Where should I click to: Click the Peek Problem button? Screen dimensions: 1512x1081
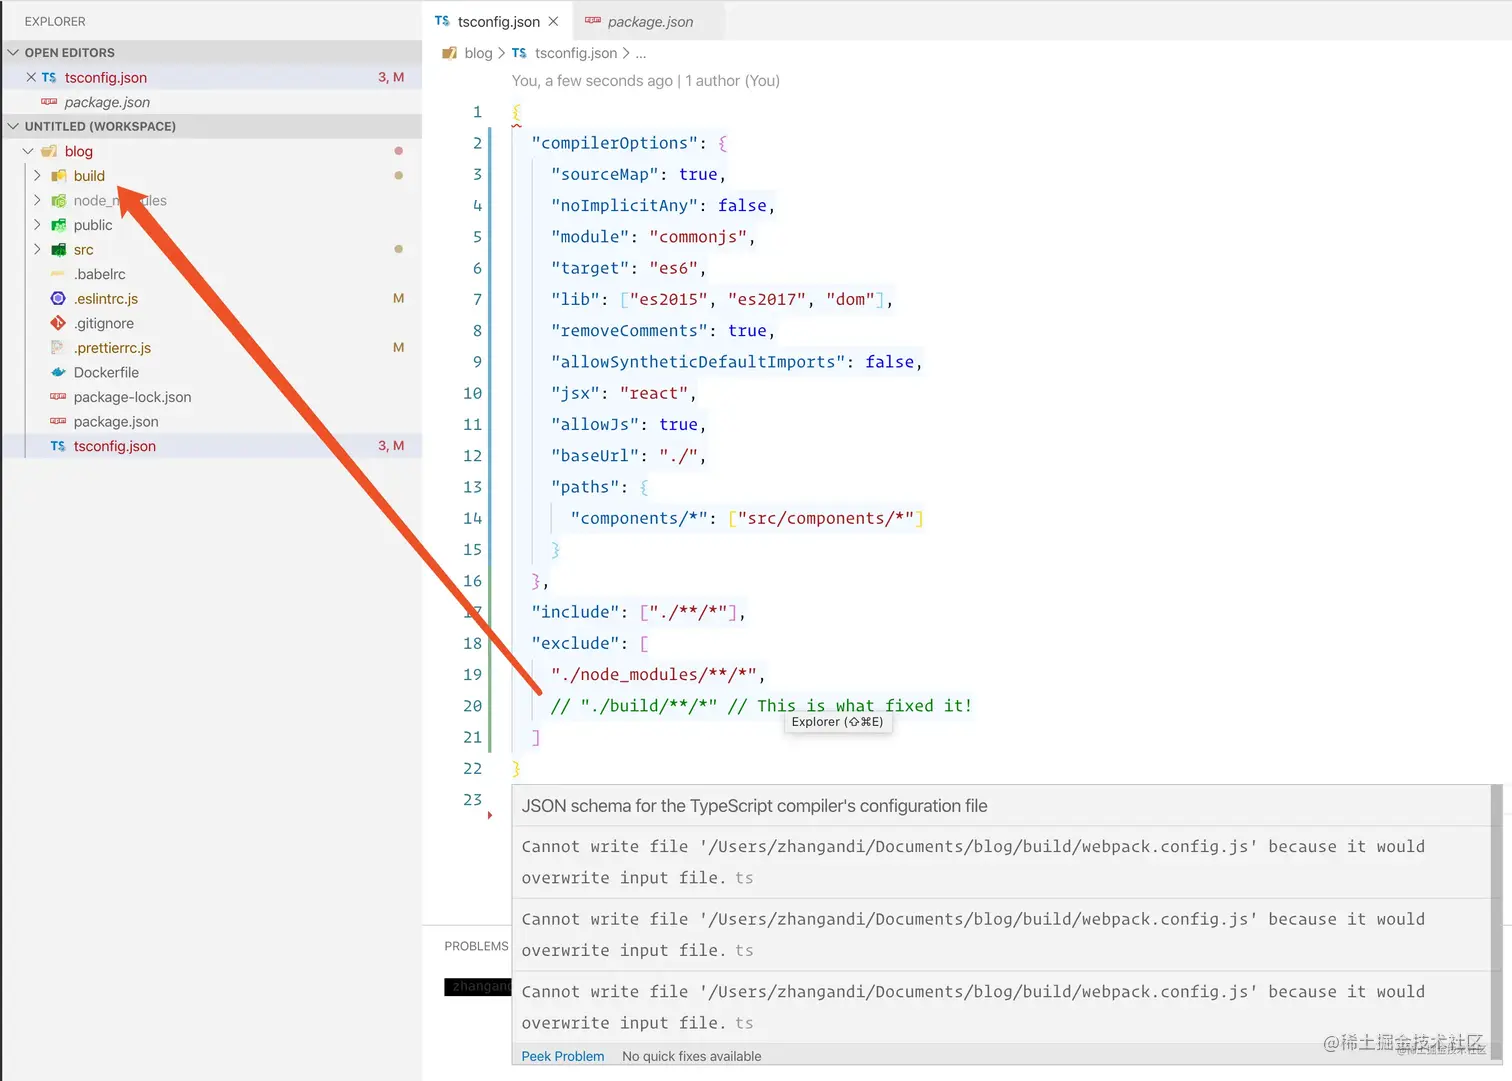click(562, 1055)
